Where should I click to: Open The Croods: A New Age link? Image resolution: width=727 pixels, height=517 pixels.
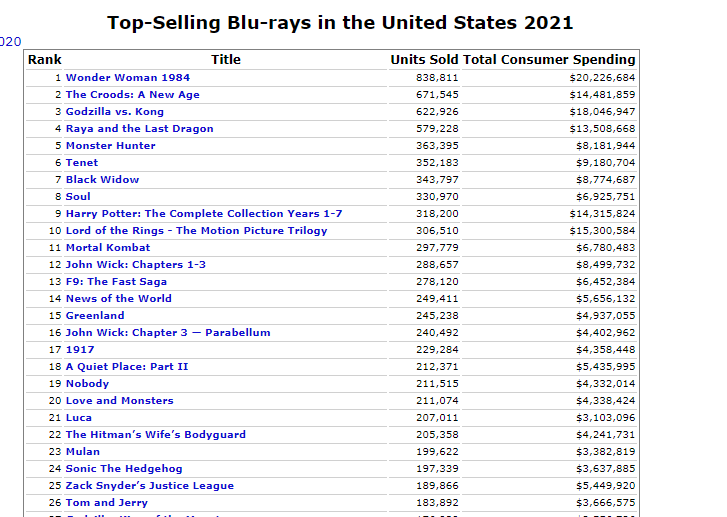click(x=133, y=95)
